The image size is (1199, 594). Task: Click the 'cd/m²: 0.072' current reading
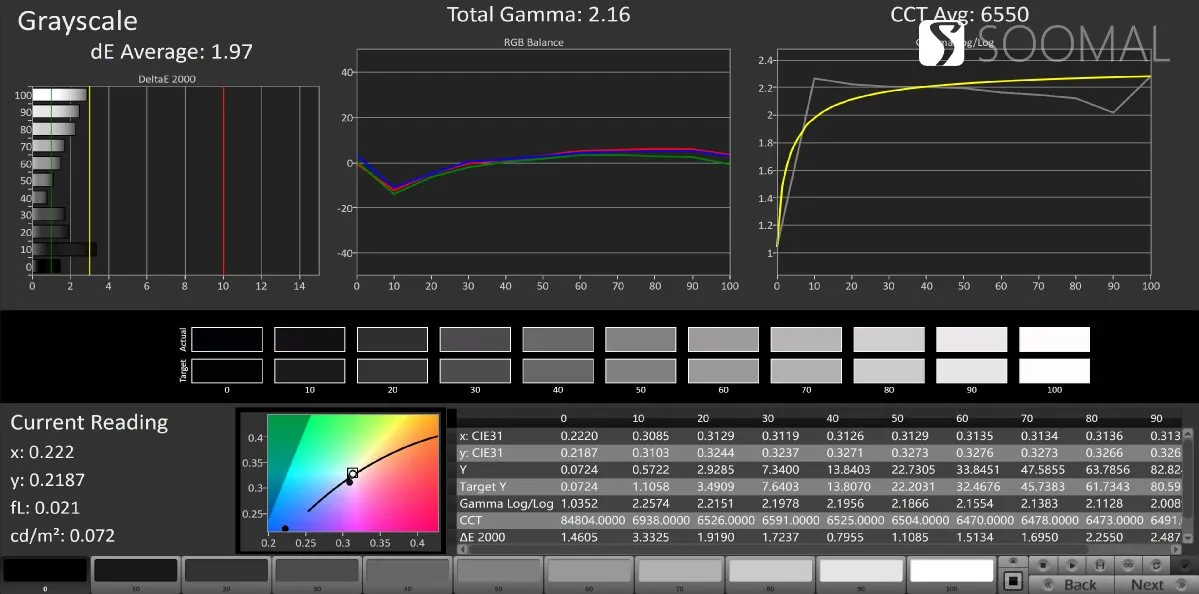(63, 535)
